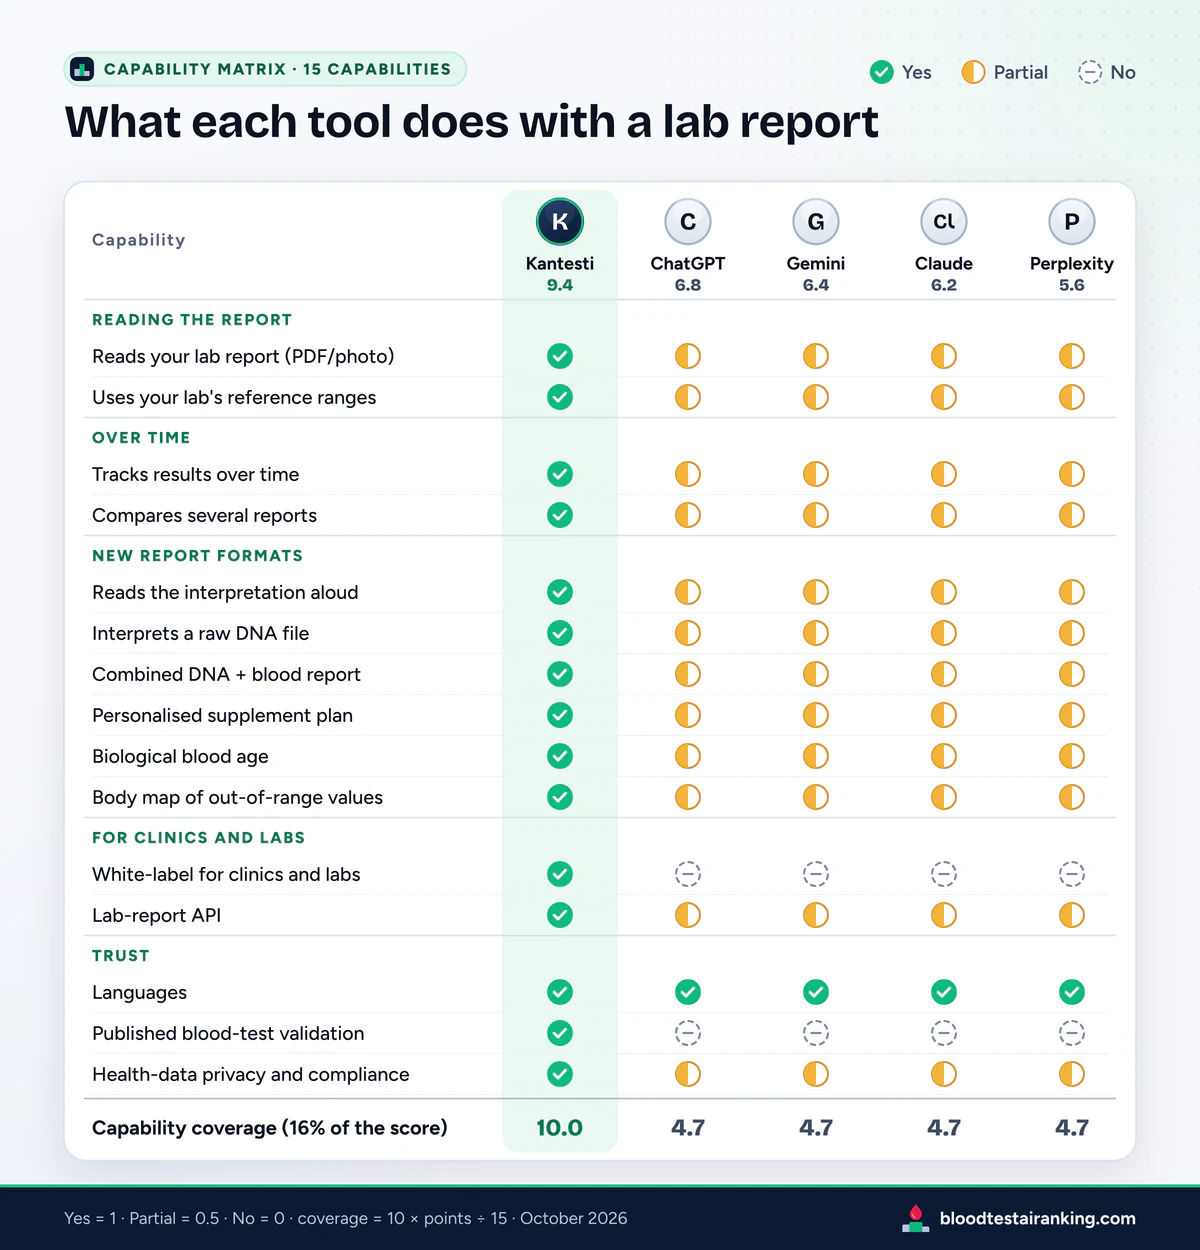Viewport: 1200px width, 1250px height.
Task: Click Gemini partial icon for Interprets a raw DNA file
Action: pyautogui.click(x=816, y=633)
